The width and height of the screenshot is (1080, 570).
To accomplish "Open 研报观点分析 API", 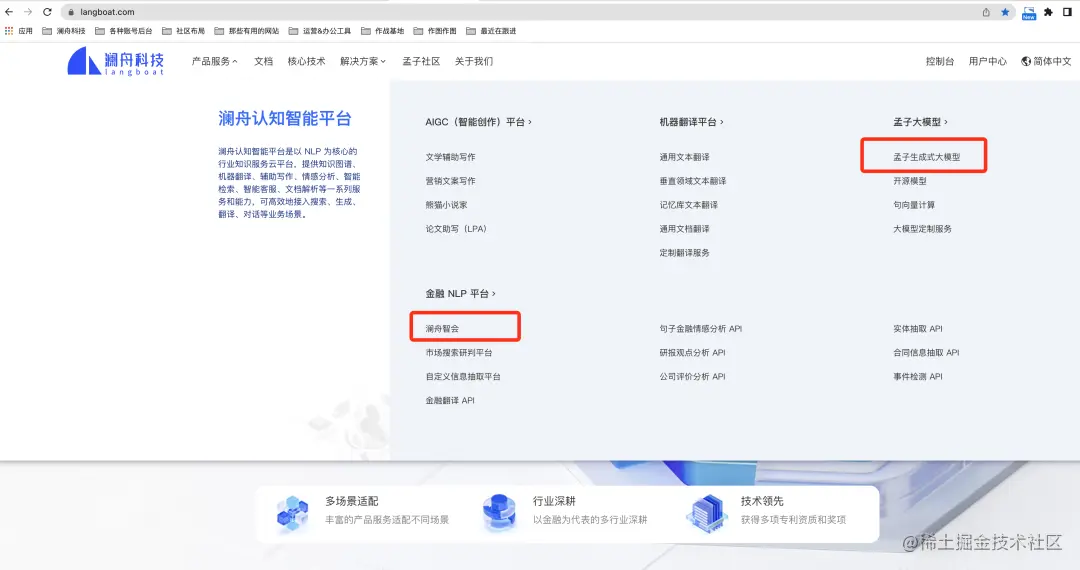I will tap(692, 352).
